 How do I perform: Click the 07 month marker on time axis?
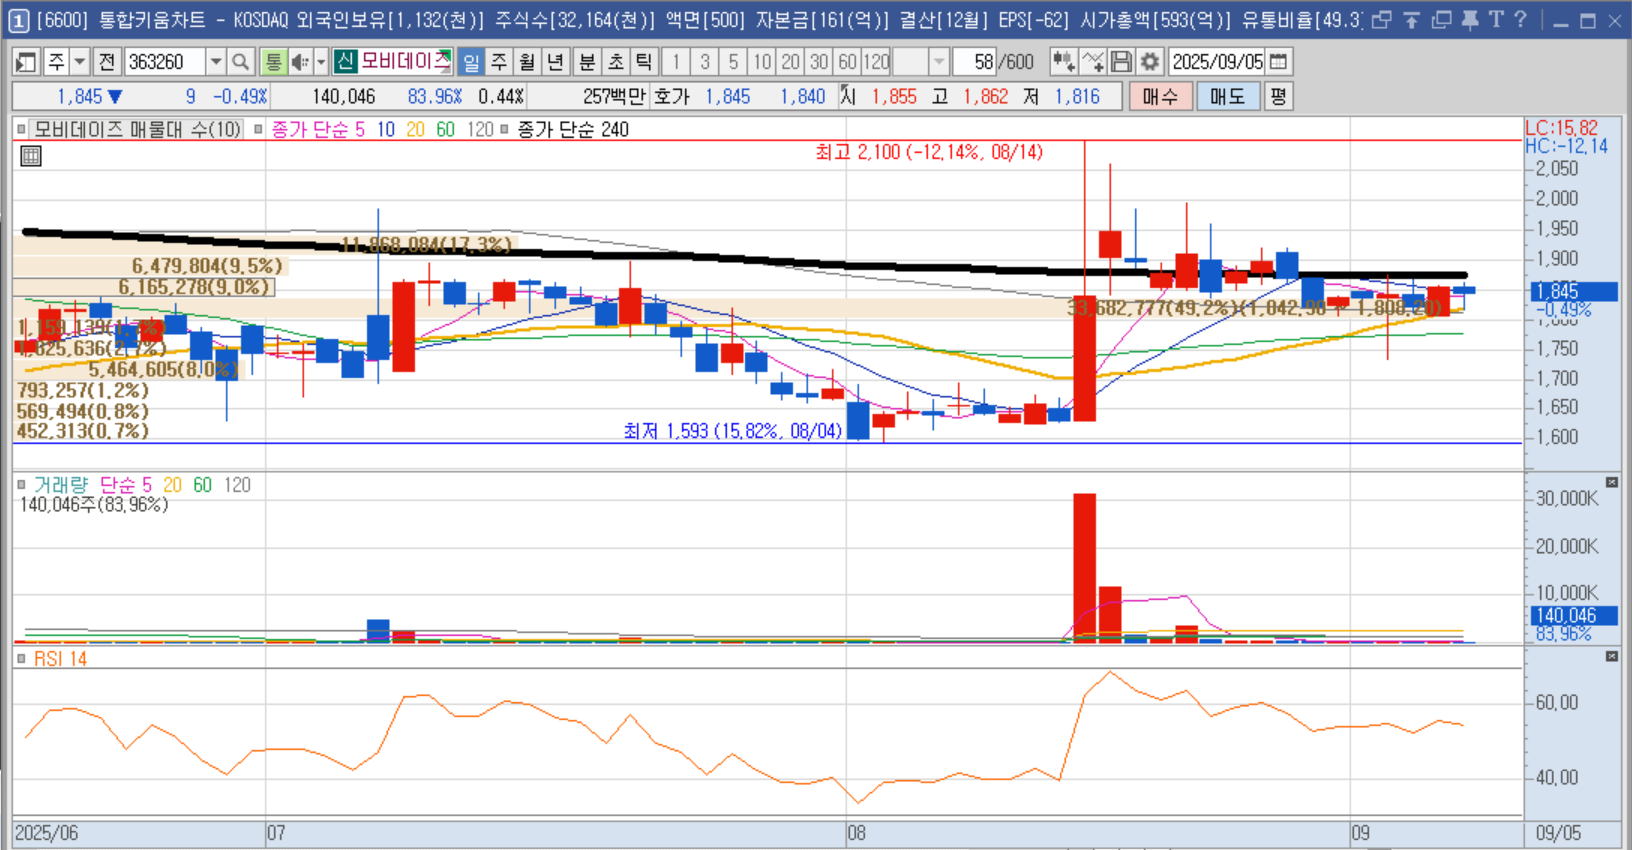point(276,833)
